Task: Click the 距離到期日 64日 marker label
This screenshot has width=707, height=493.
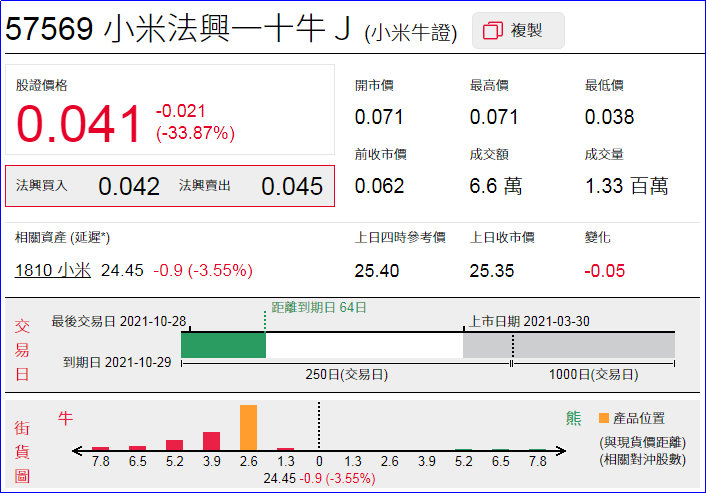Action: [x=319, y=308]
